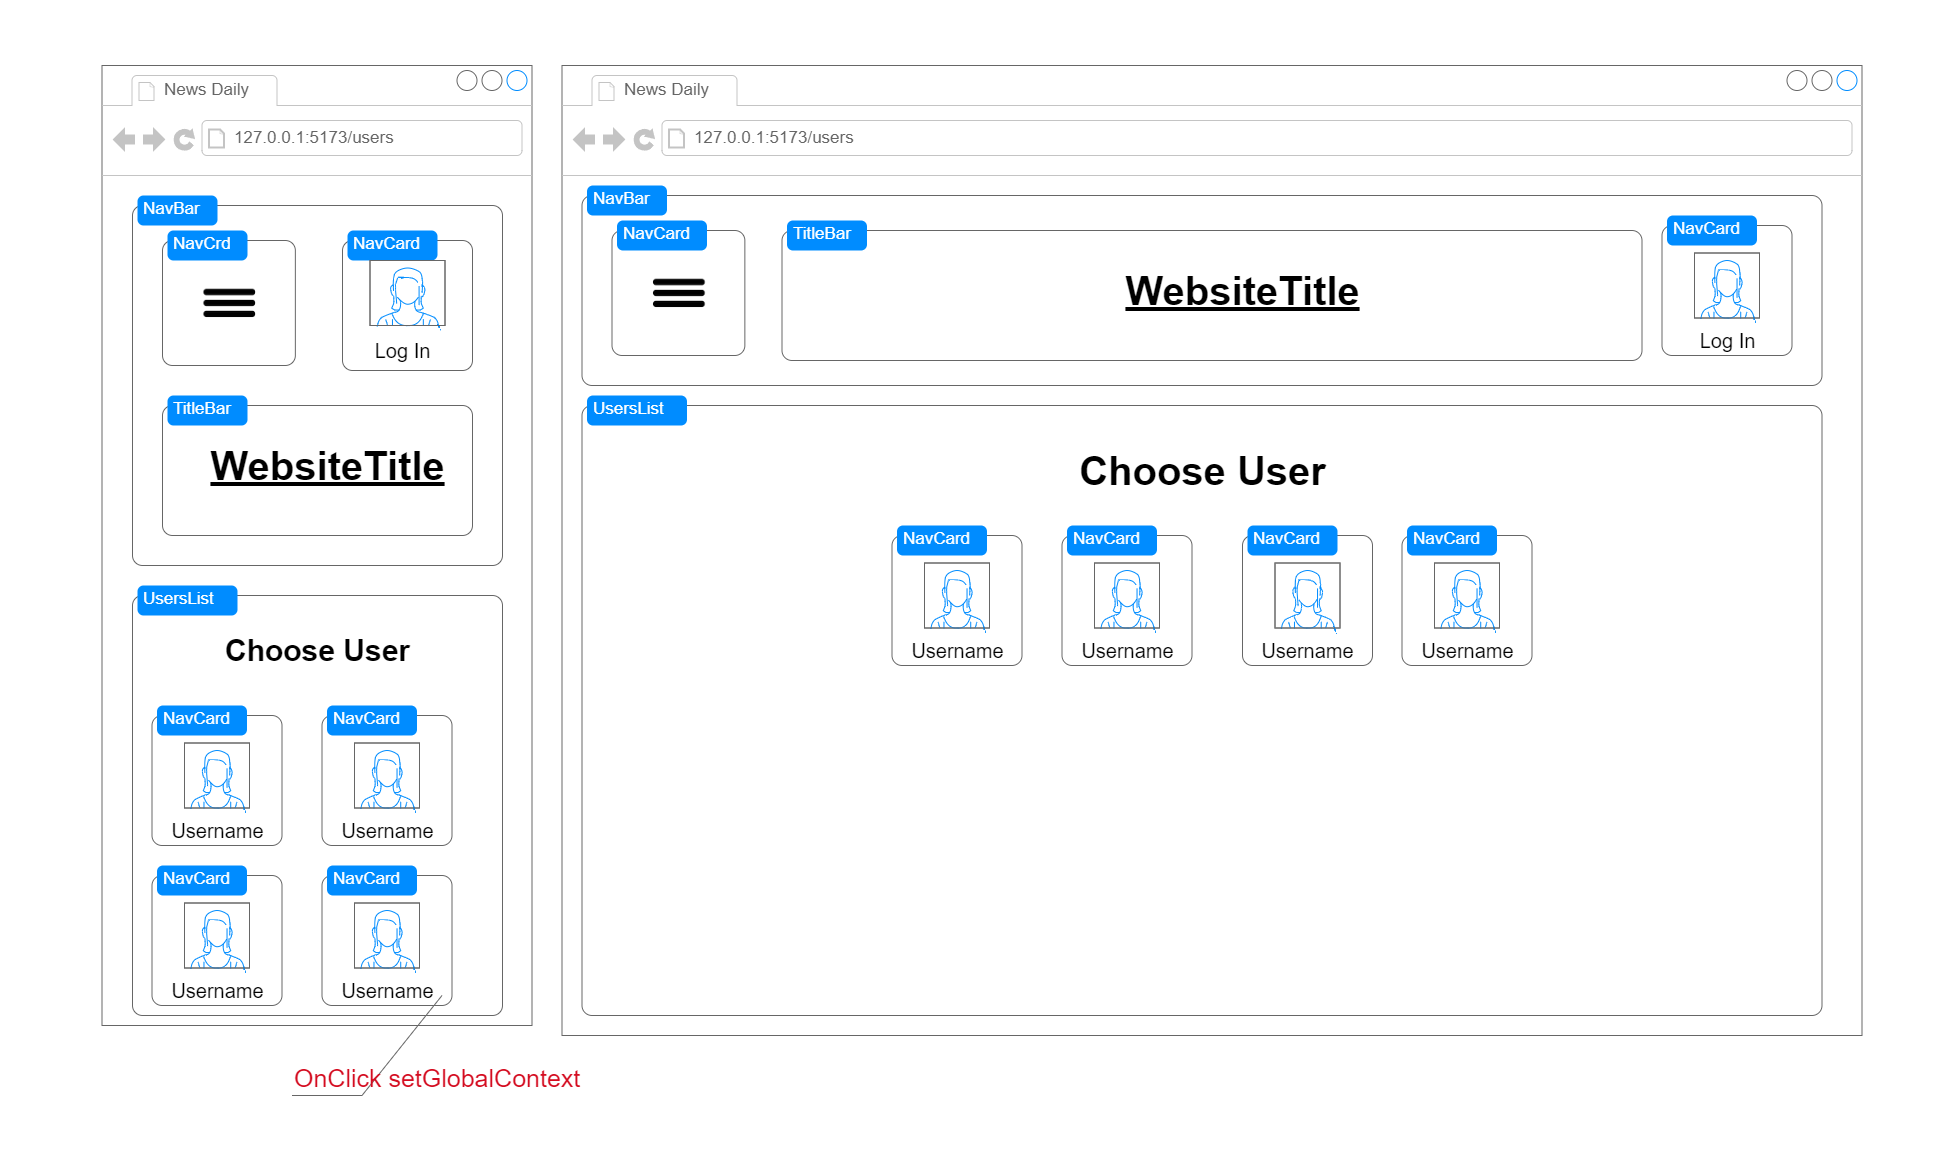Click fourth Username label in wide window
The width and height of the screenshot is (1949, 1172).
1467,651
